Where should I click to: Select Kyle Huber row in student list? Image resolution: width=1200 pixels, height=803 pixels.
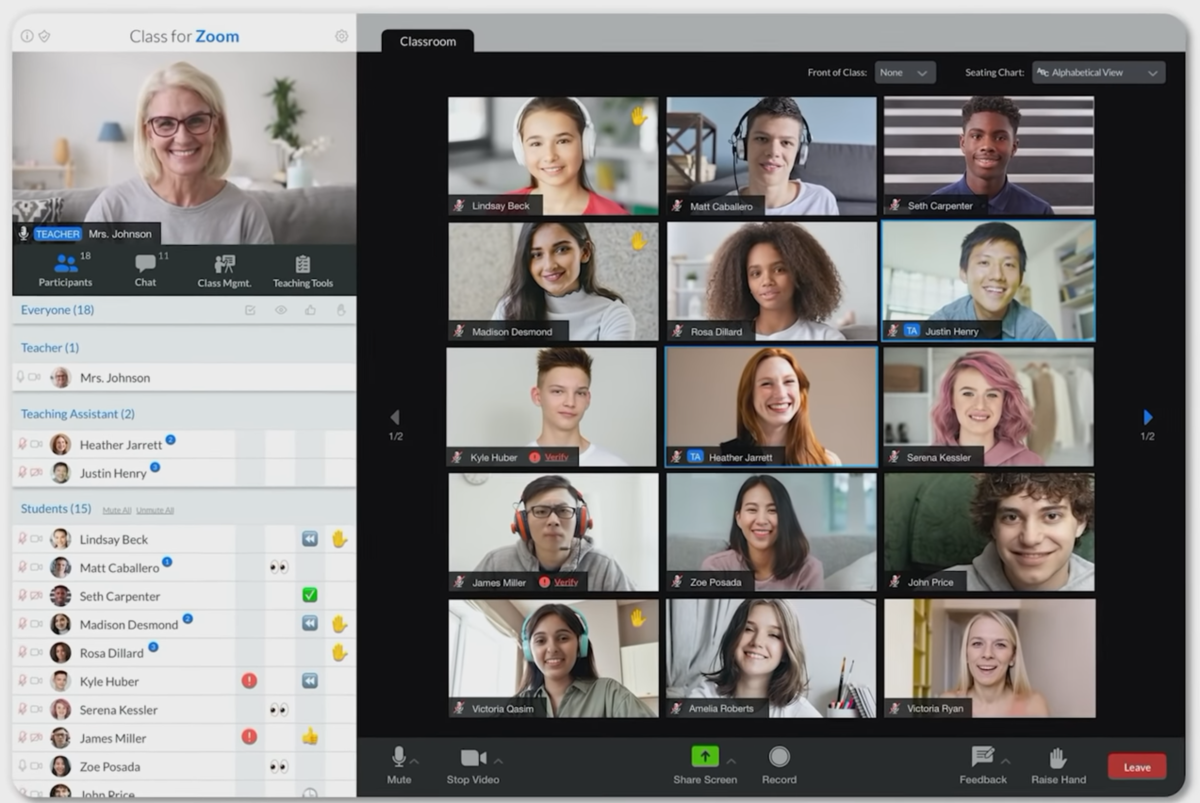point(184,681)
